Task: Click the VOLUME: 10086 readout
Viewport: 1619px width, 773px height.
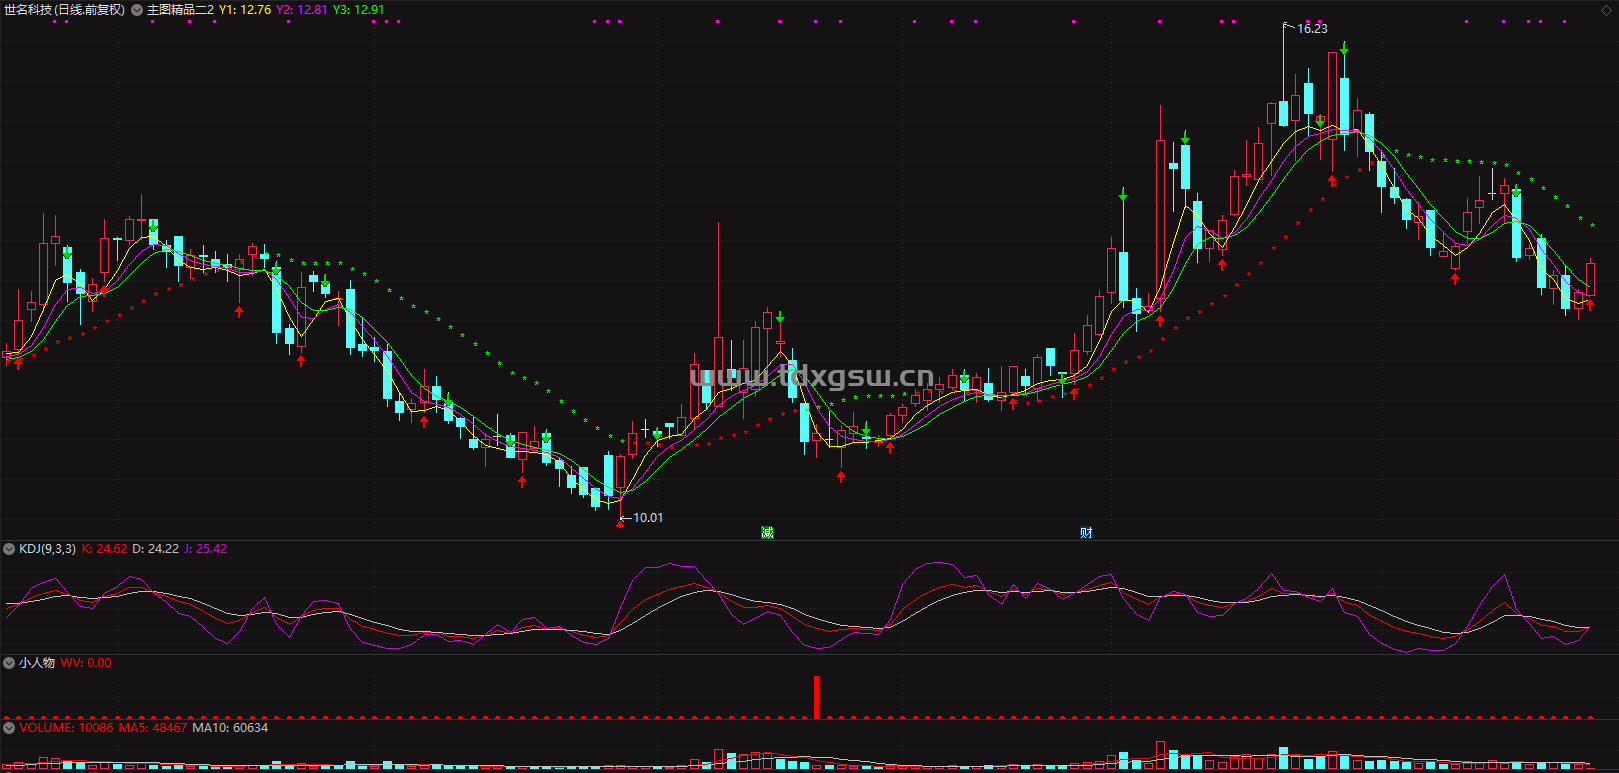Action: [66, 728]
